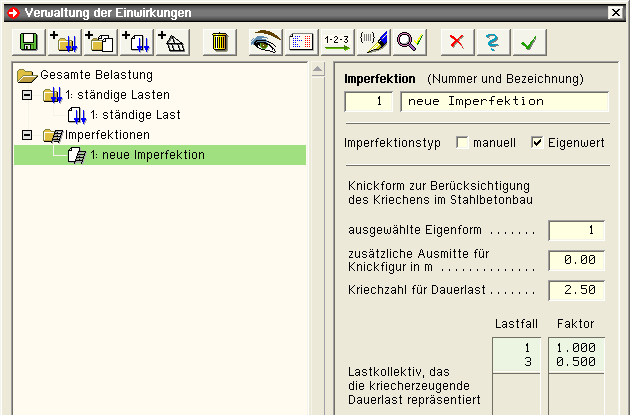This screenshot has width=630, height=415.
Task: Click the zusätzliche Ausmitte value field
Action: tap(576, 260)
